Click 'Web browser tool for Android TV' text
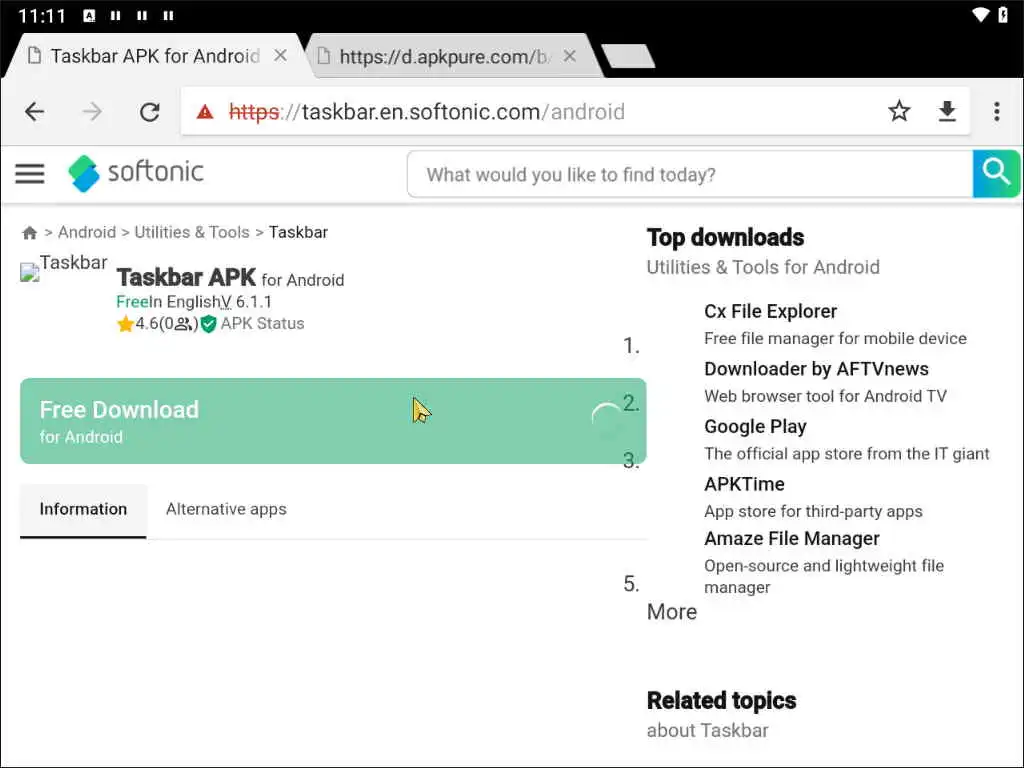The height and width of the screenshot is (768, 1024). pyautogui.click(x=825, y=396)
